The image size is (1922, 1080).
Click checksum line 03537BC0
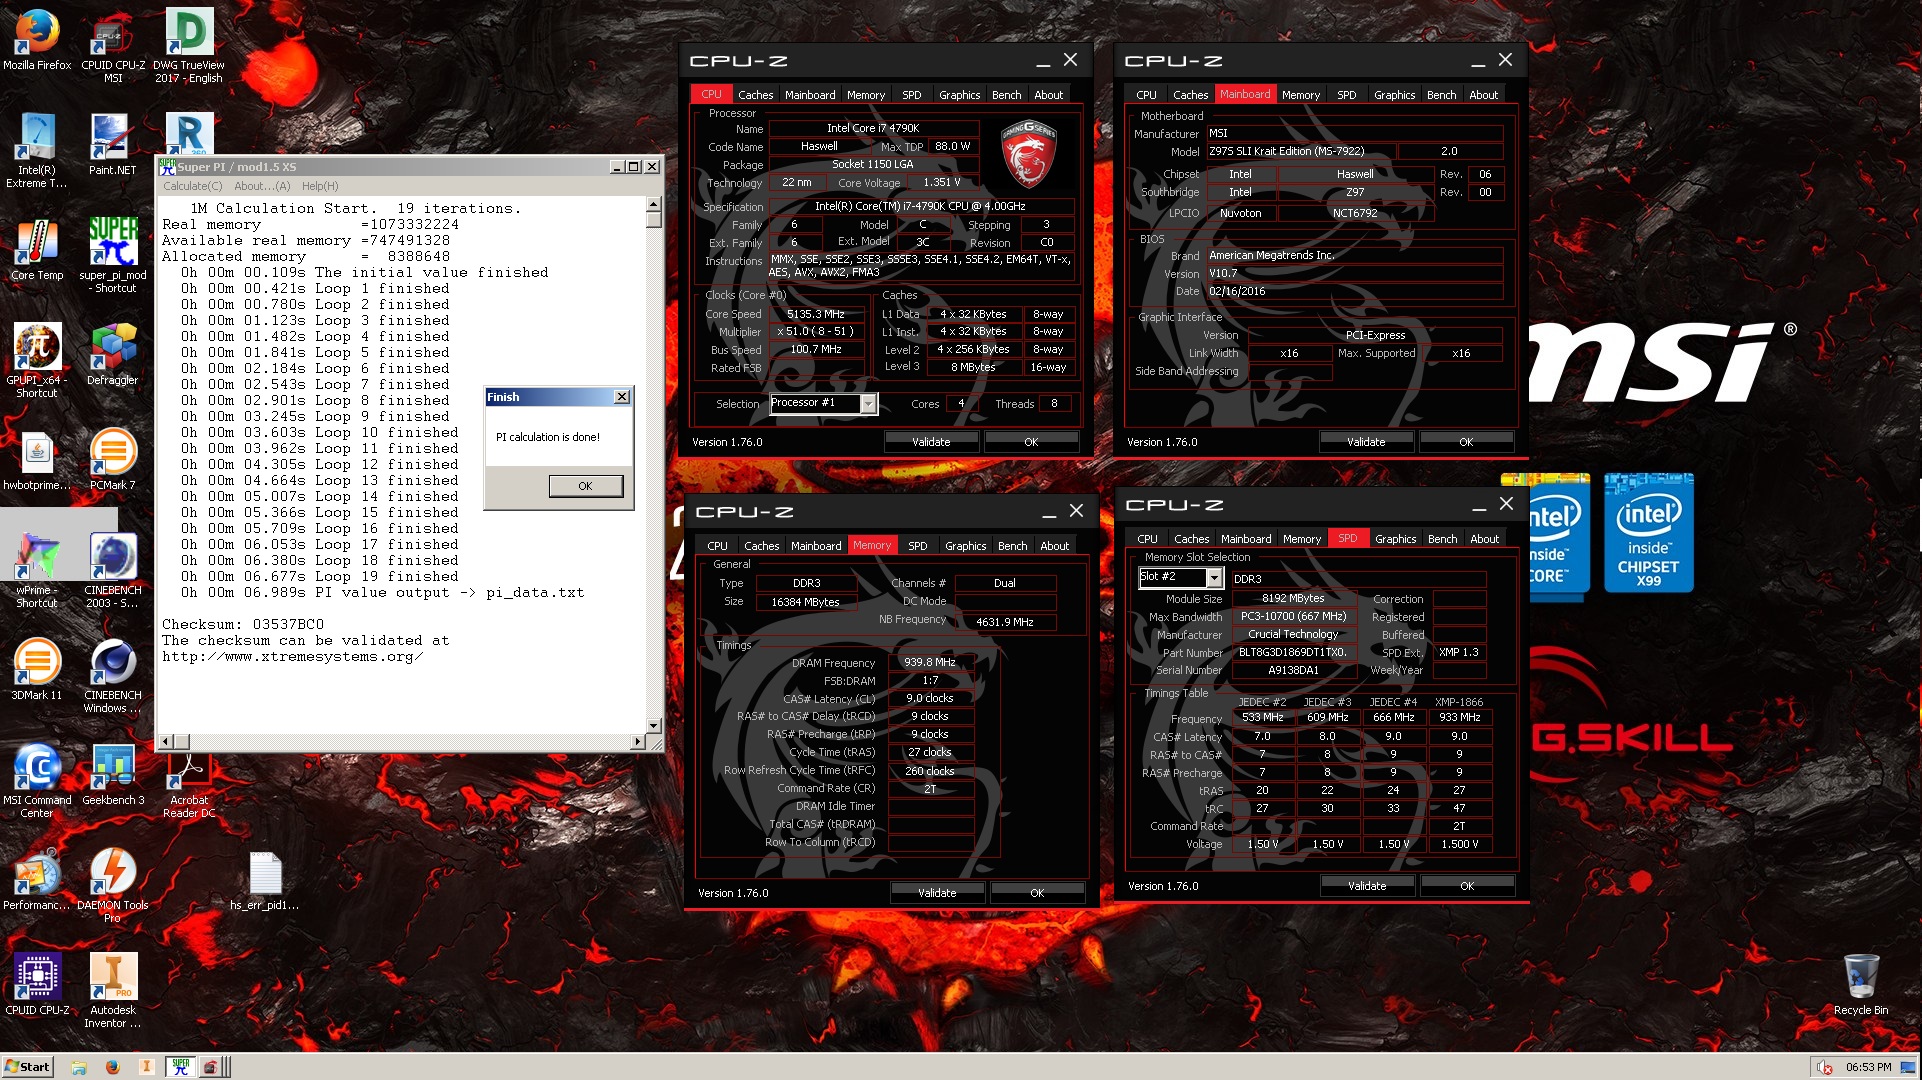point(243,624)
